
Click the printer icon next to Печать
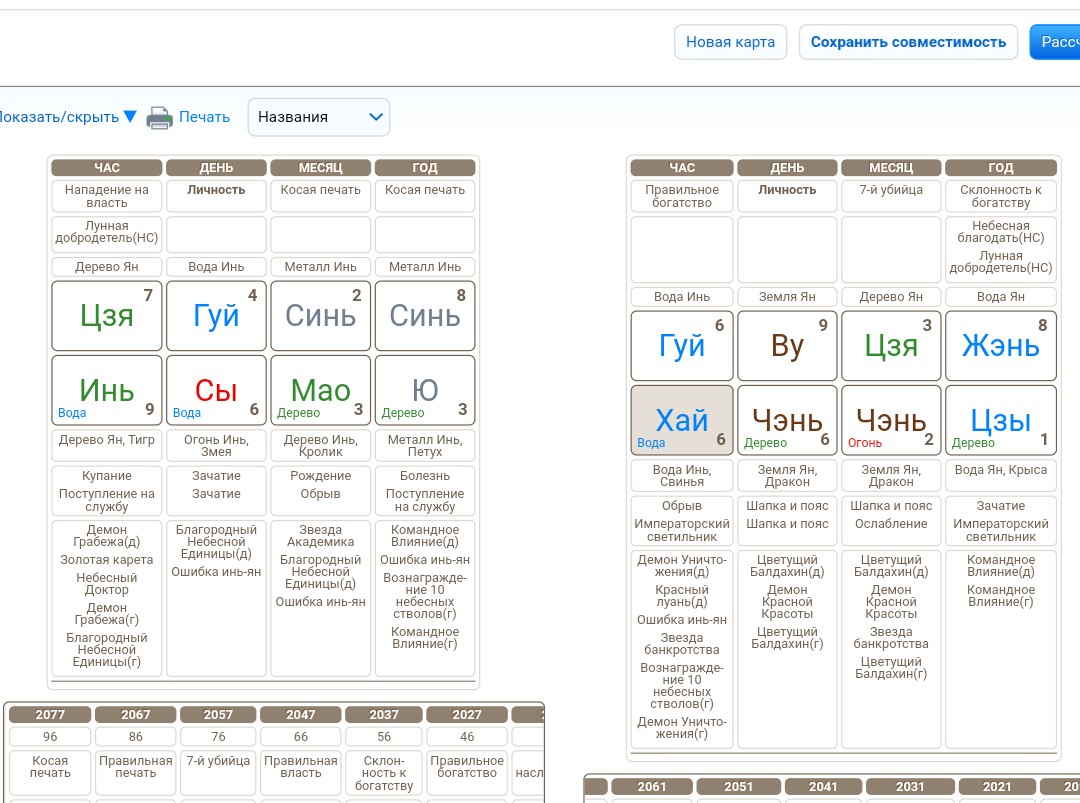coord(159,118)
